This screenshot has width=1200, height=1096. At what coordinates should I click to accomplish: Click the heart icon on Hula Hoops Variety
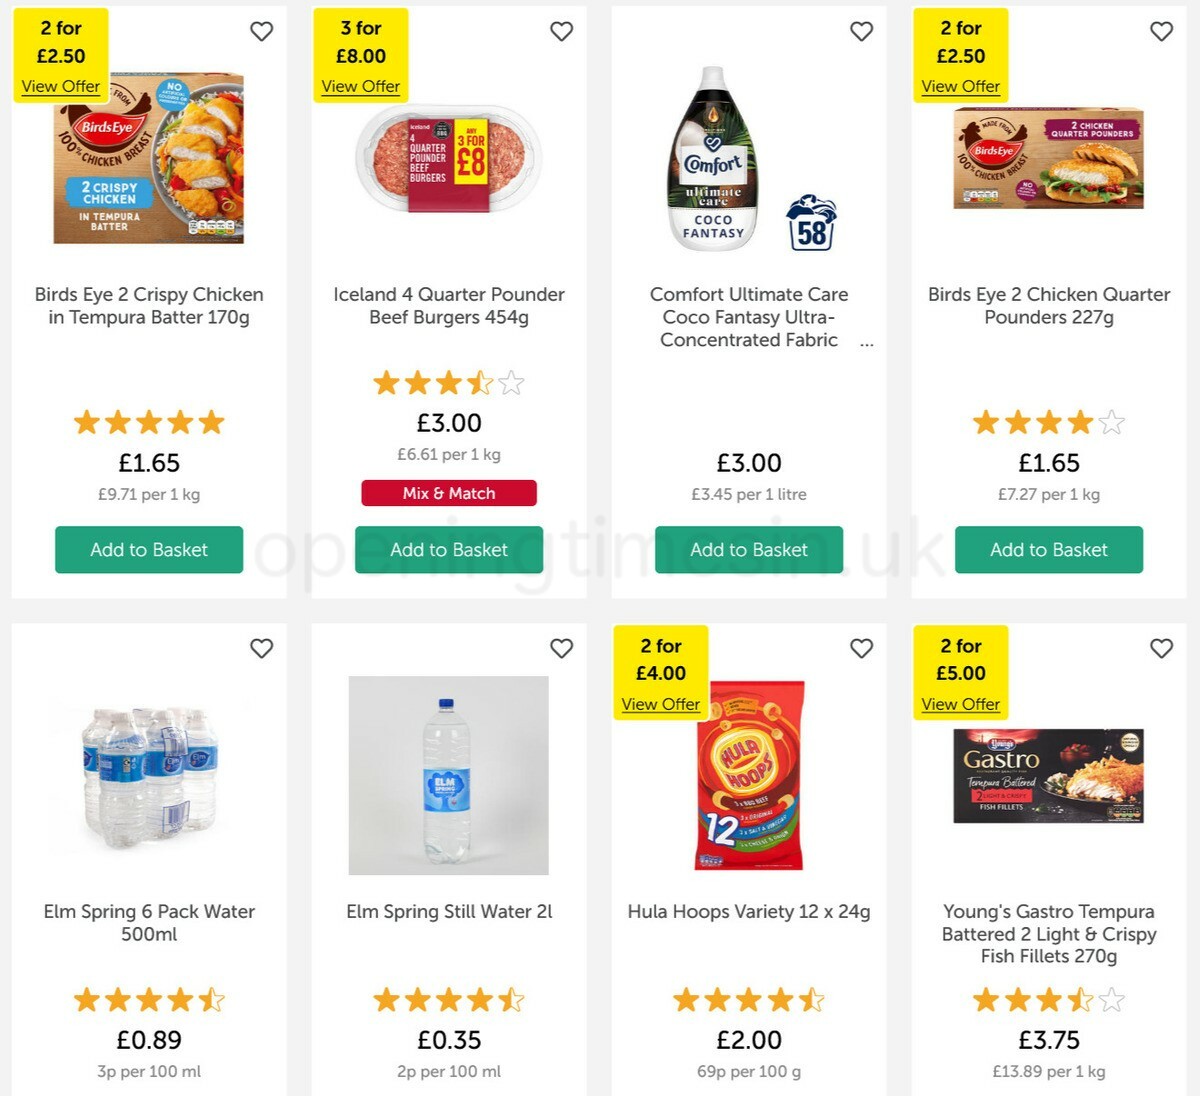[861, 648]
